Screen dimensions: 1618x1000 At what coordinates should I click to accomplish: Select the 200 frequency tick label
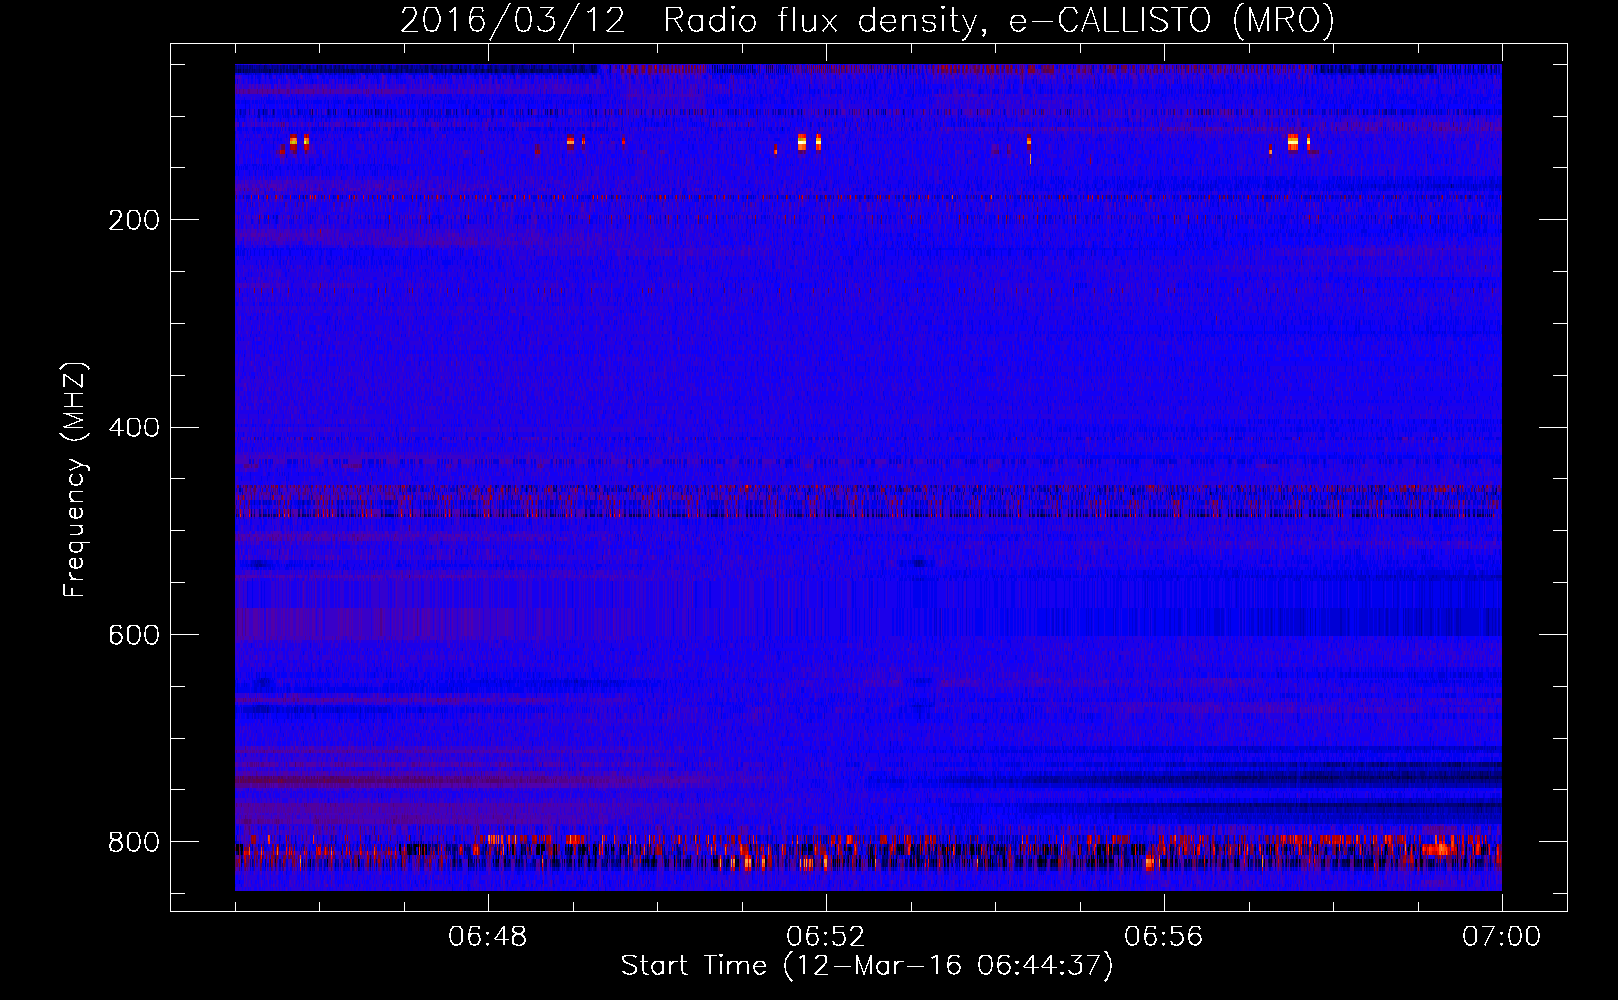pos(134,220)
